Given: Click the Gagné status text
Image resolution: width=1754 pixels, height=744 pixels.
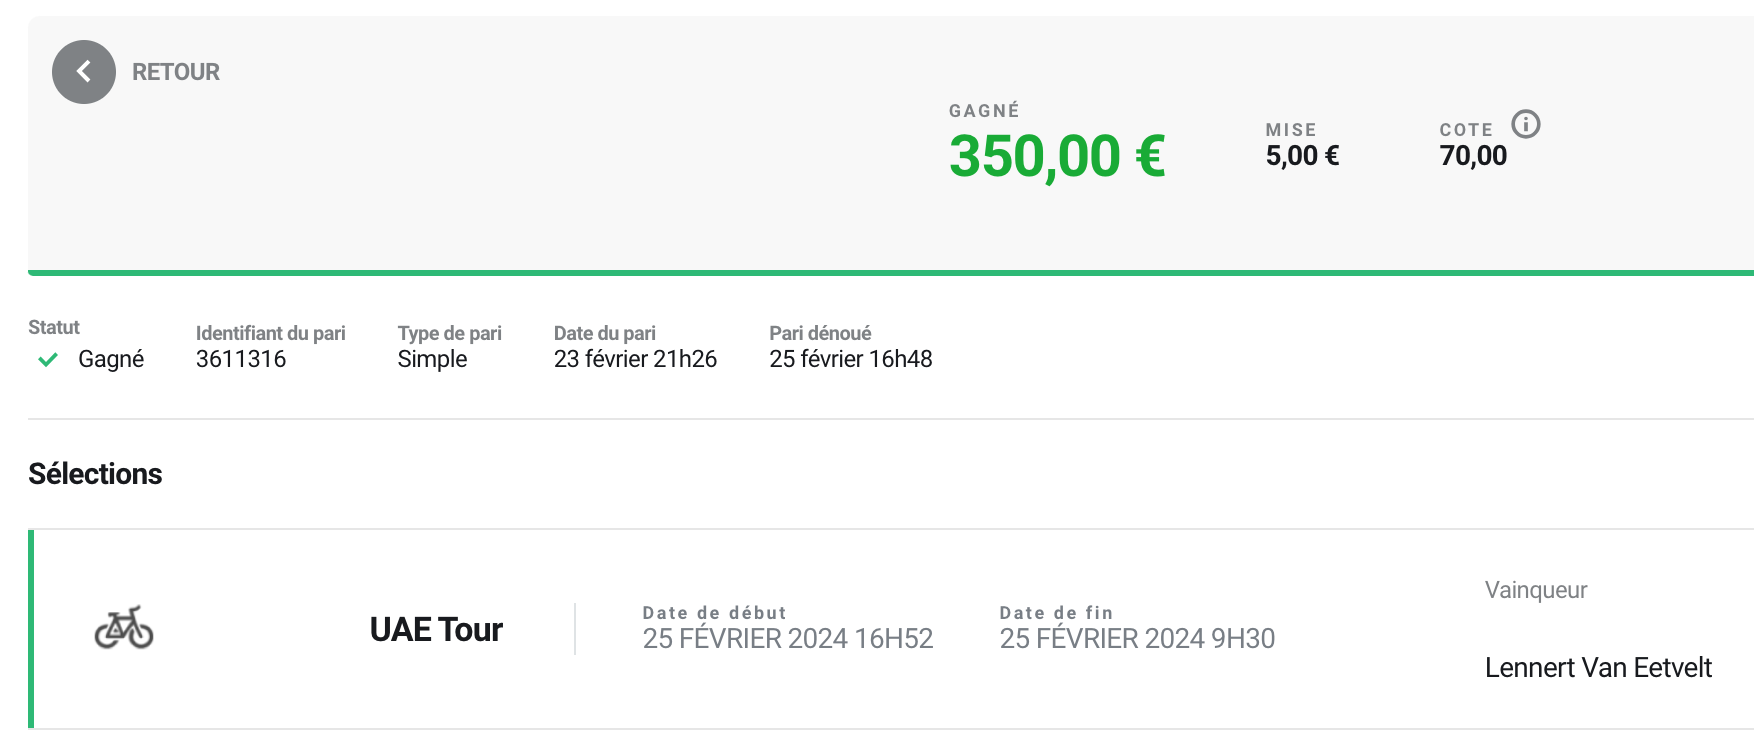Looking at the screenshot, I should (111, 359).
